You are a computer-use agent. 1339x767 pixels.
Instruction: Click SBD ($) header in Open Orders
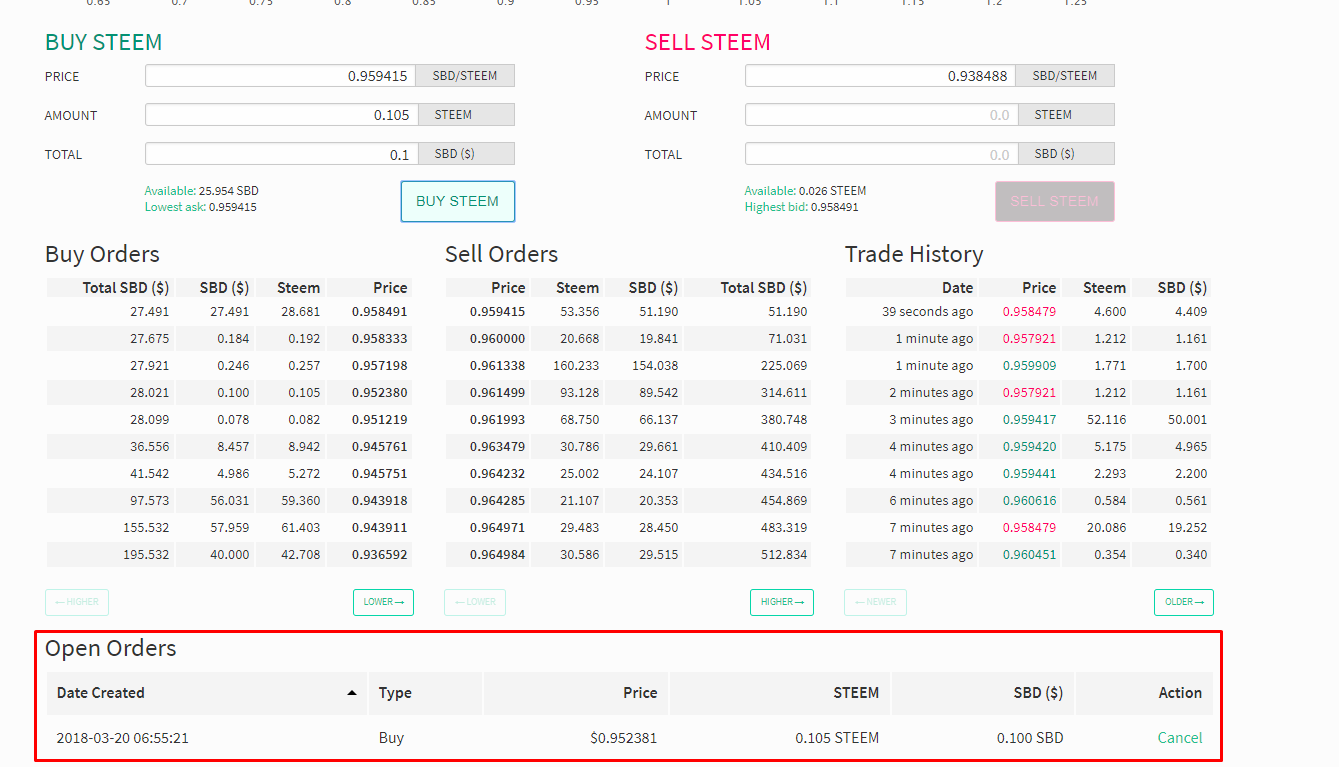pos(984,693)
